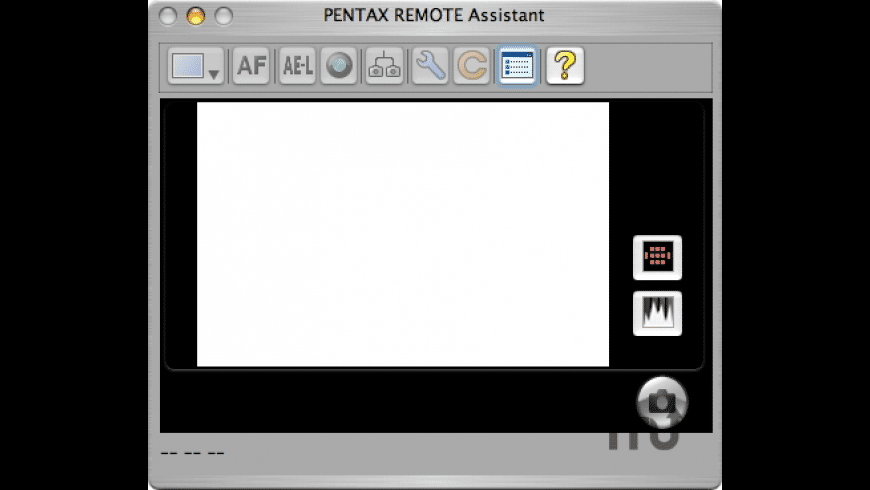Click the '-- -- --' status text
The image size is (870, 490).
coord(193,453)
